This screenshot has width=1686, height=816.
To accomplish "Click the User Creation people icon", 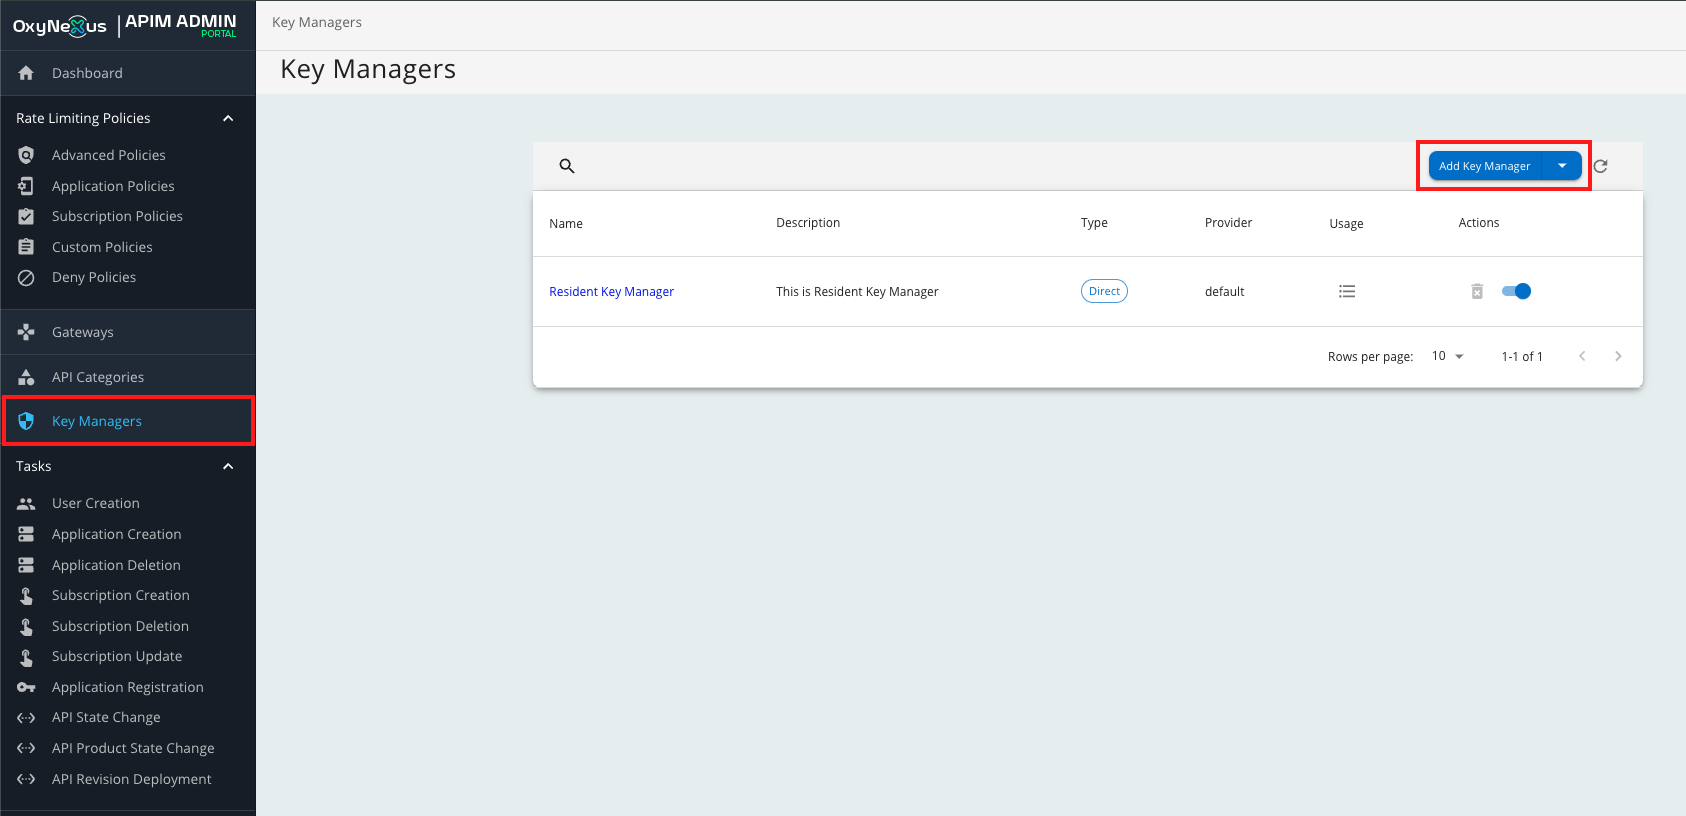I will [x=26, y=503].
